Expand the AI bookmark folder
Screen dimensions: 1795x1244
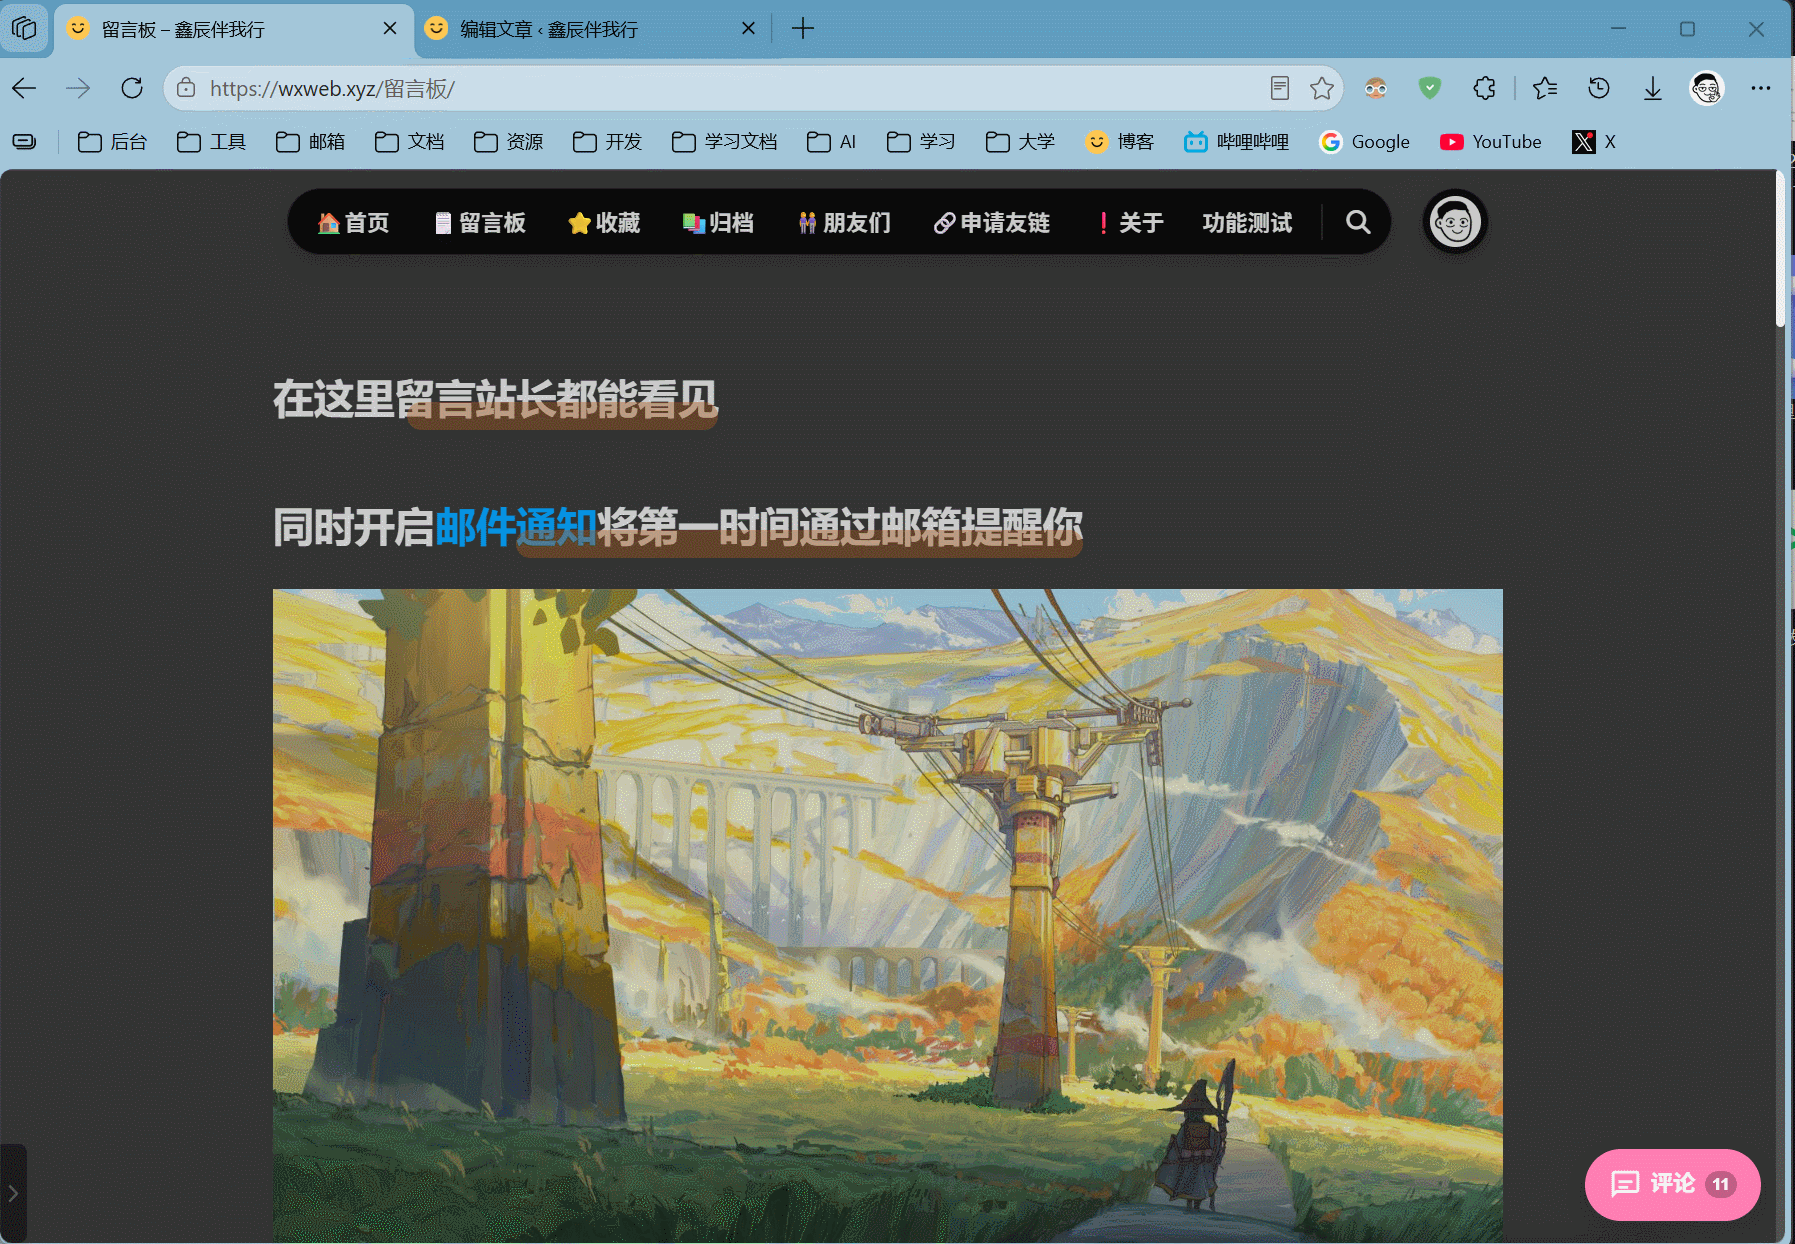pyautogui.click(x=831, y=142)
